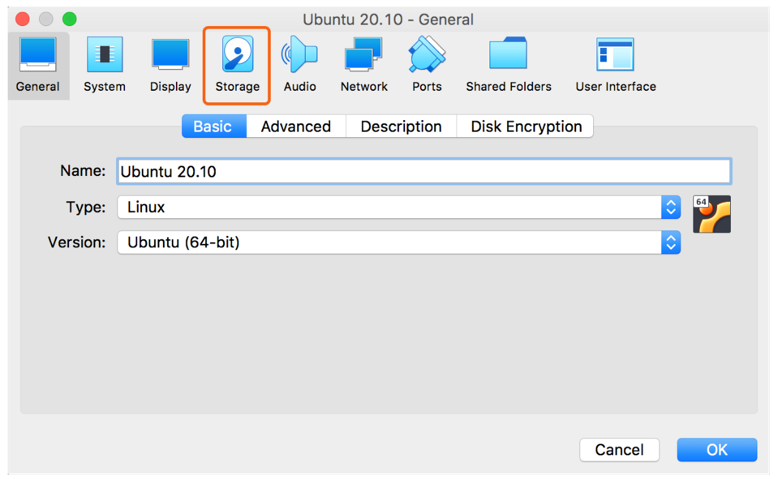Open the General settings section
Image resolution: width=777 pixels, height=479 pixels.
point(38,65)
